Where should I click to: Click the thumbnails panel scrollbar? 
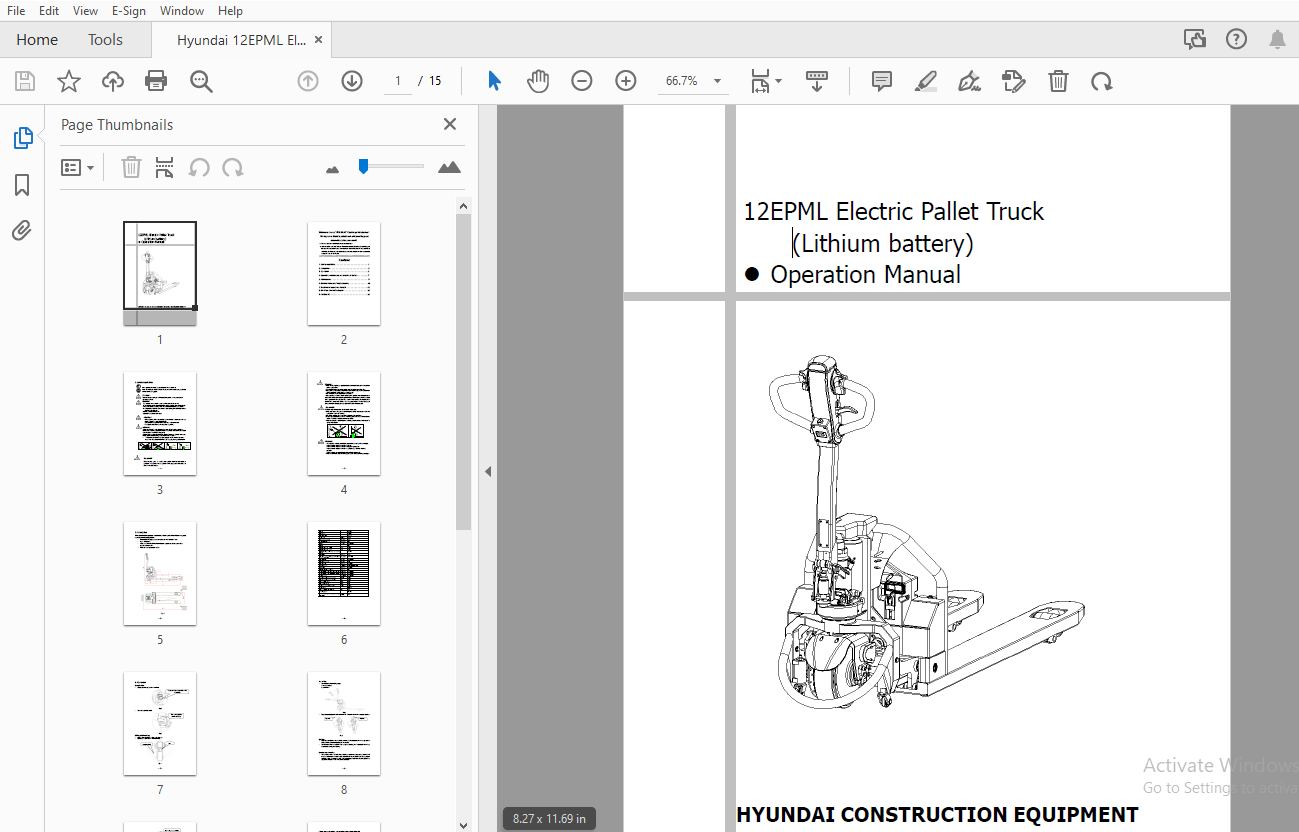click(463, 372)
